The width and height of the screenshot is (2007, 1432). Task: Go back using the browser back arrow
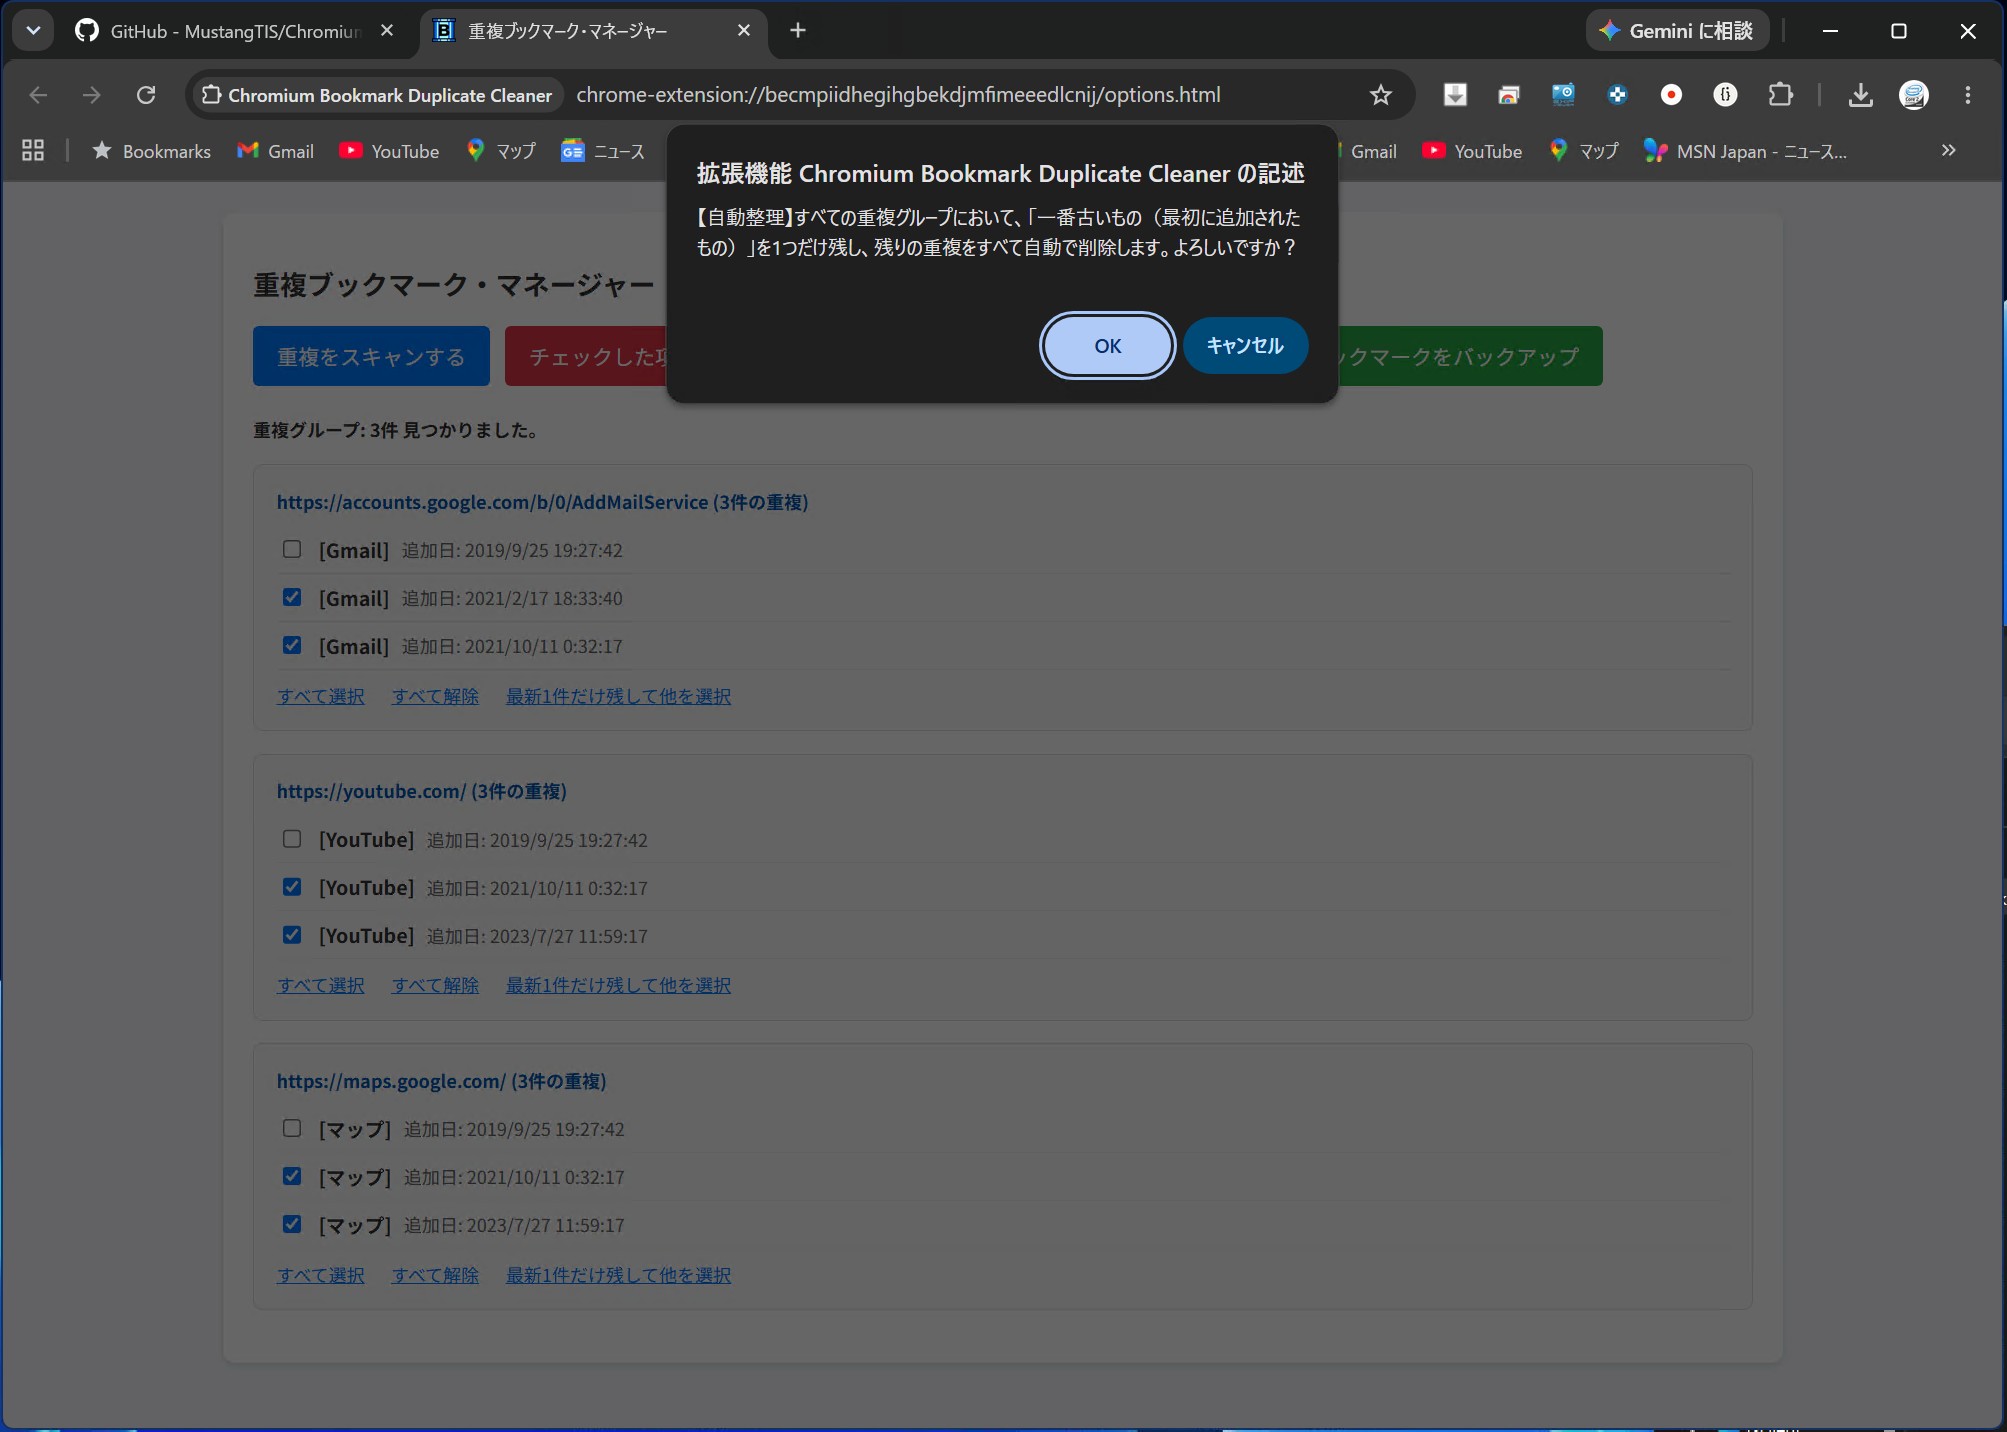click(38, 95)
